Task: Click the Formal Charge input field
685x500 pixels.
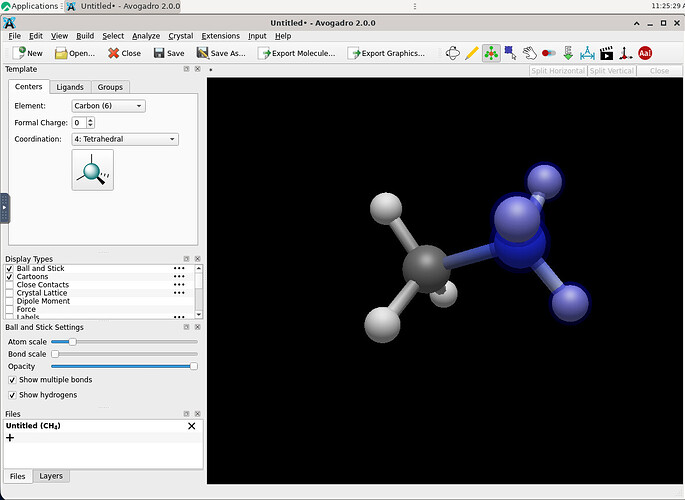Action: tap(80, 123)
